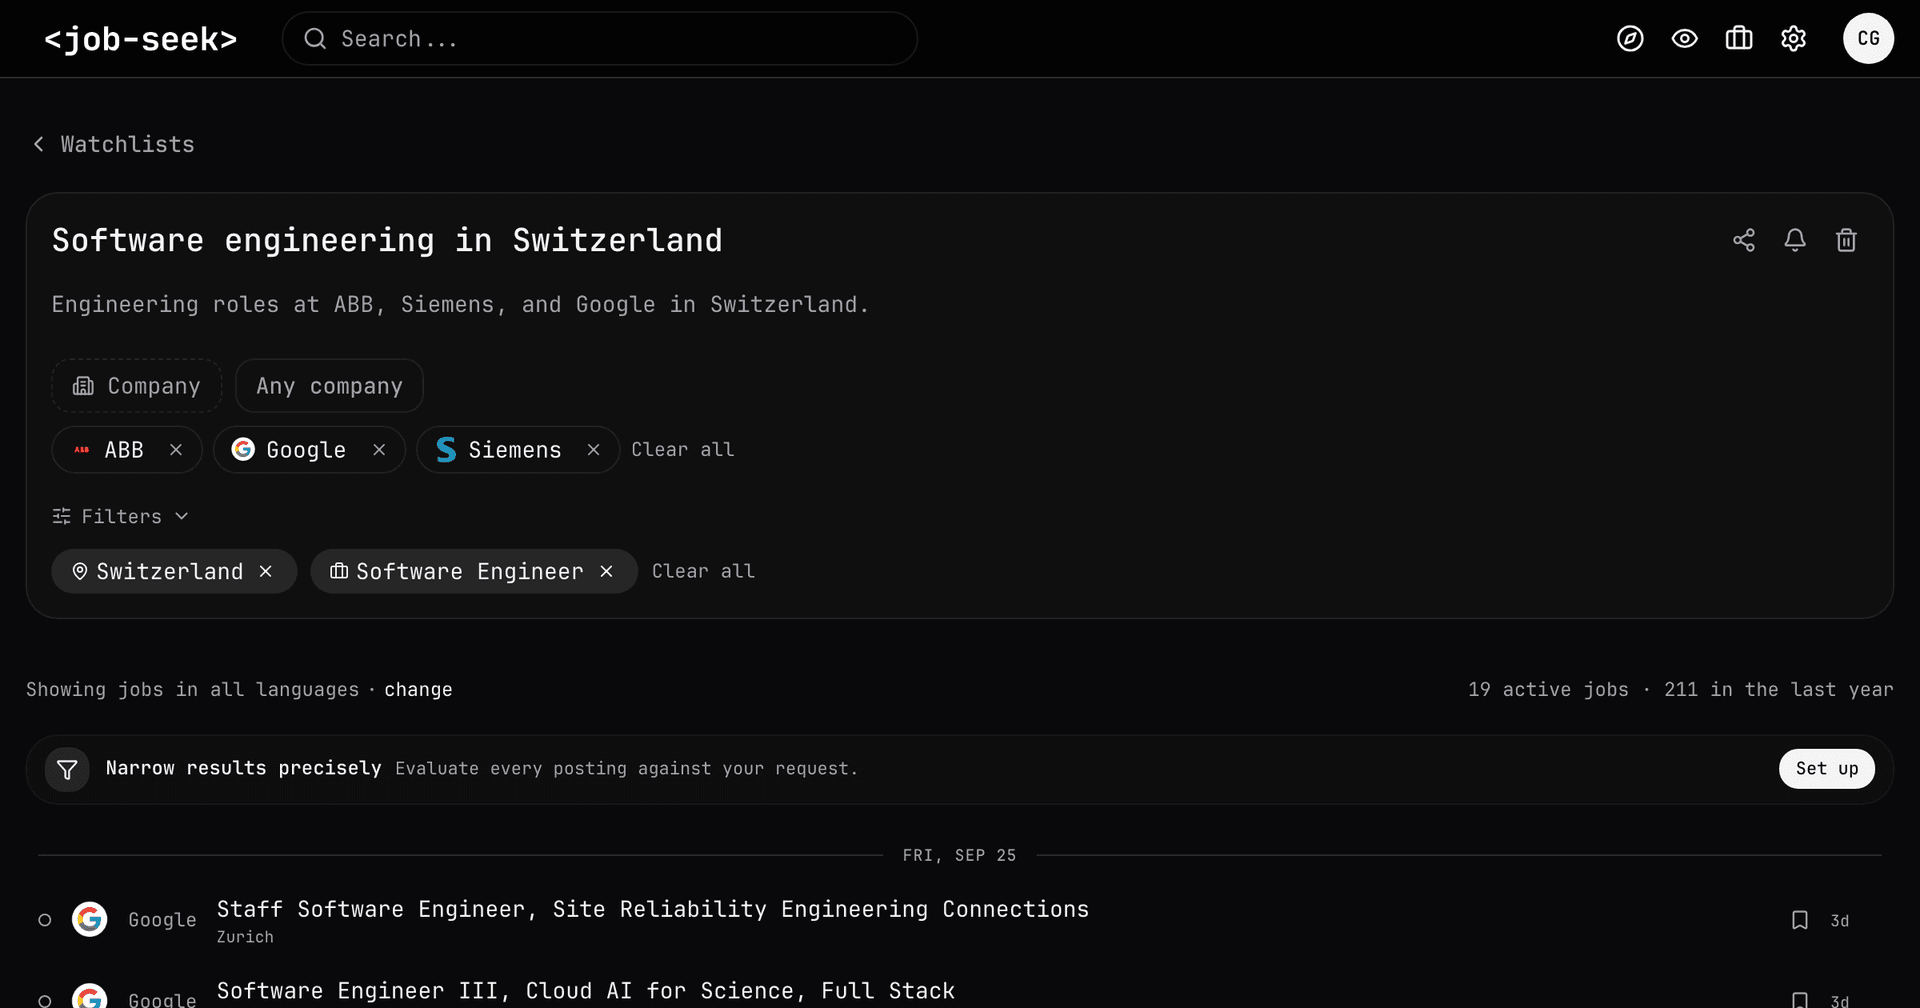Click the funnel icon beside Narrow results
The image size is (1920, 1008).
click(x=67, y=769)
